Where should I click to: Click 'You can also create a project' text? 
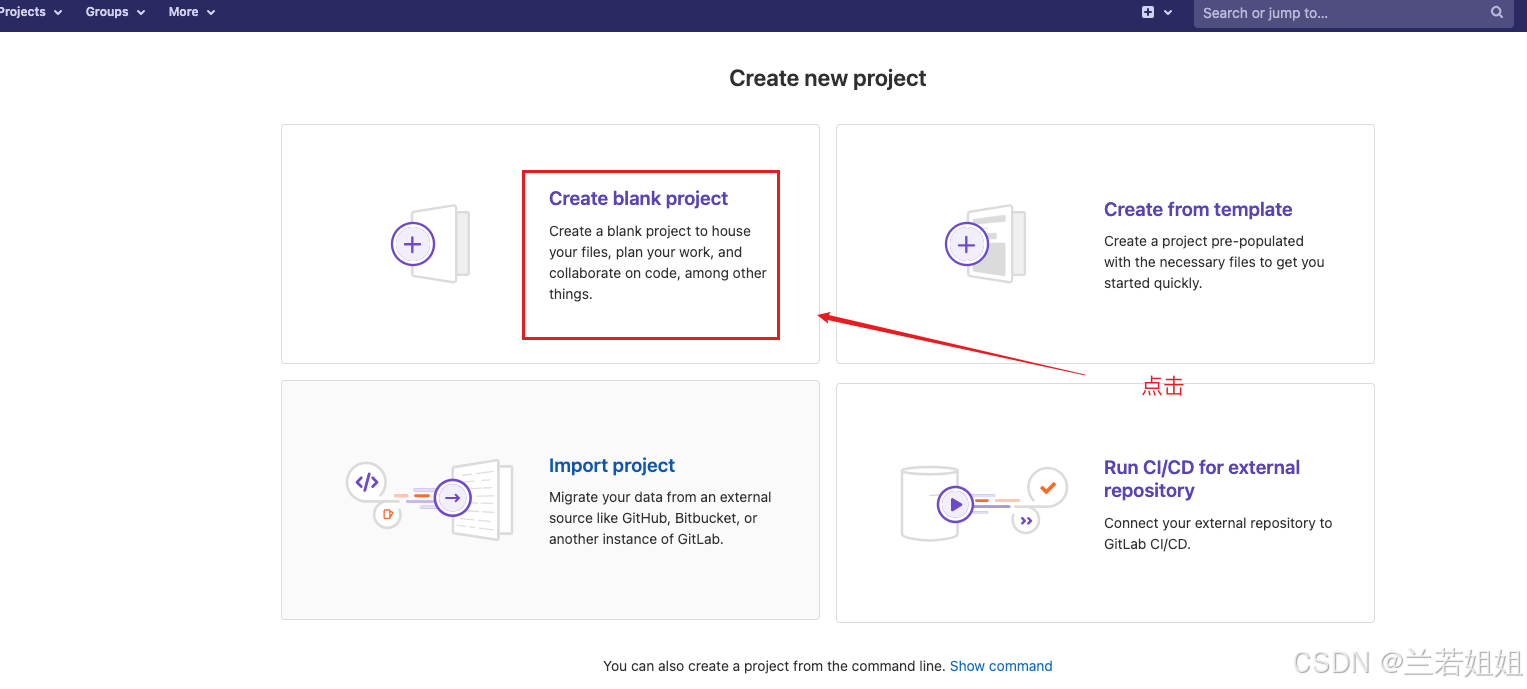(x=774, y=666)
